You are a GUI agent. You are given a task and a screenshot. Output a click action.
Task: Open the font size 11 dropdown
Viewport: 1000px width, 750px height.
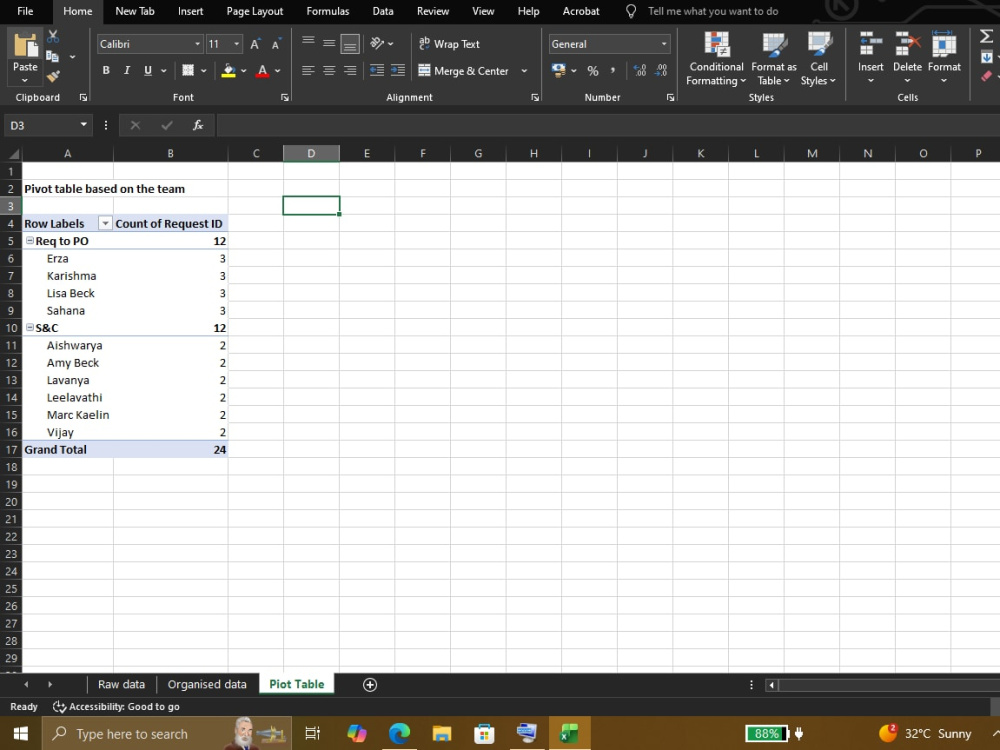[237, 44]
